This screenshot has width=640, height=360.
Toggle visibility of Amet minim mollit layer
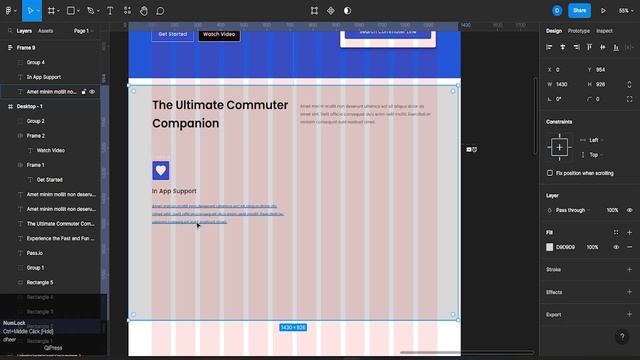92,92
